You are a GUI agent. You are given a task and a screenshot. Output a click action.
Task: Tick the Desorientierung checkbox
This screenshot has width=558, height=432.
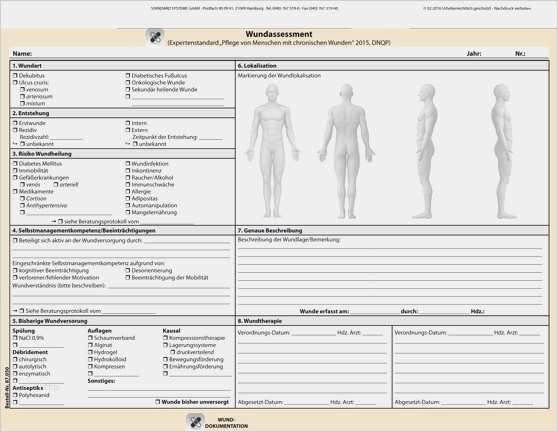pyautogui.click(x=128, y=270)
